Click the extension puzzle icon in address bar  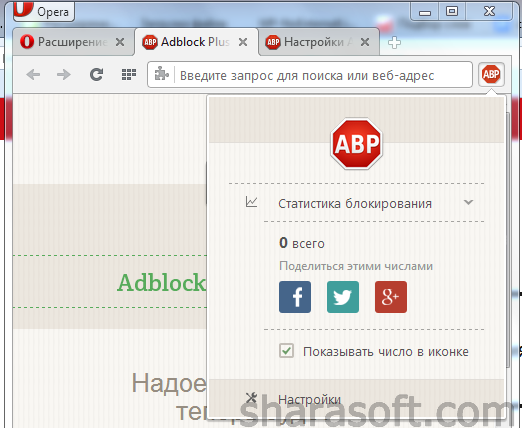click(x=162, y=74)
